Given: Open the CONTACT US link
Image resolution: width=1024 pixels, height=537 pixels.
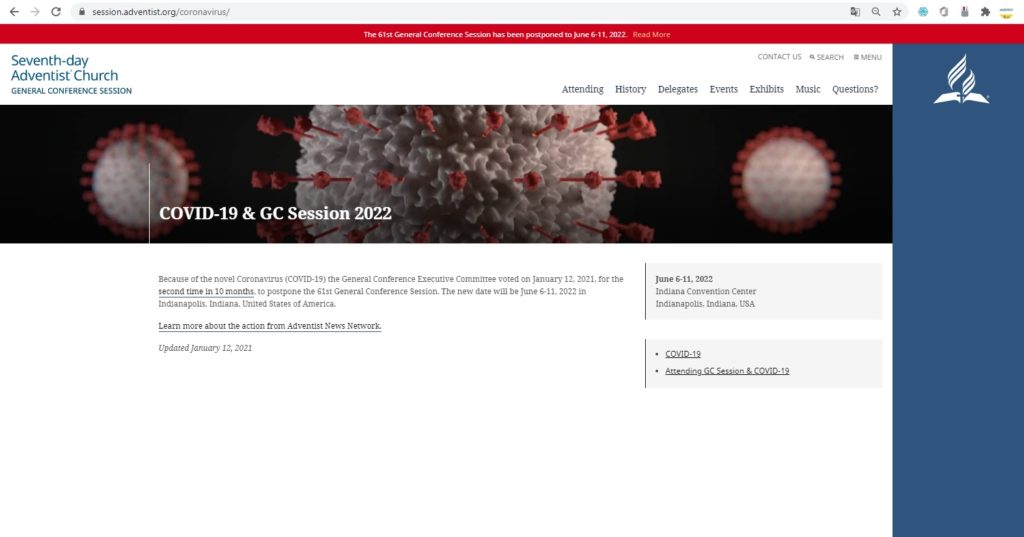Looking at the screenshot, I should point(779,57).
